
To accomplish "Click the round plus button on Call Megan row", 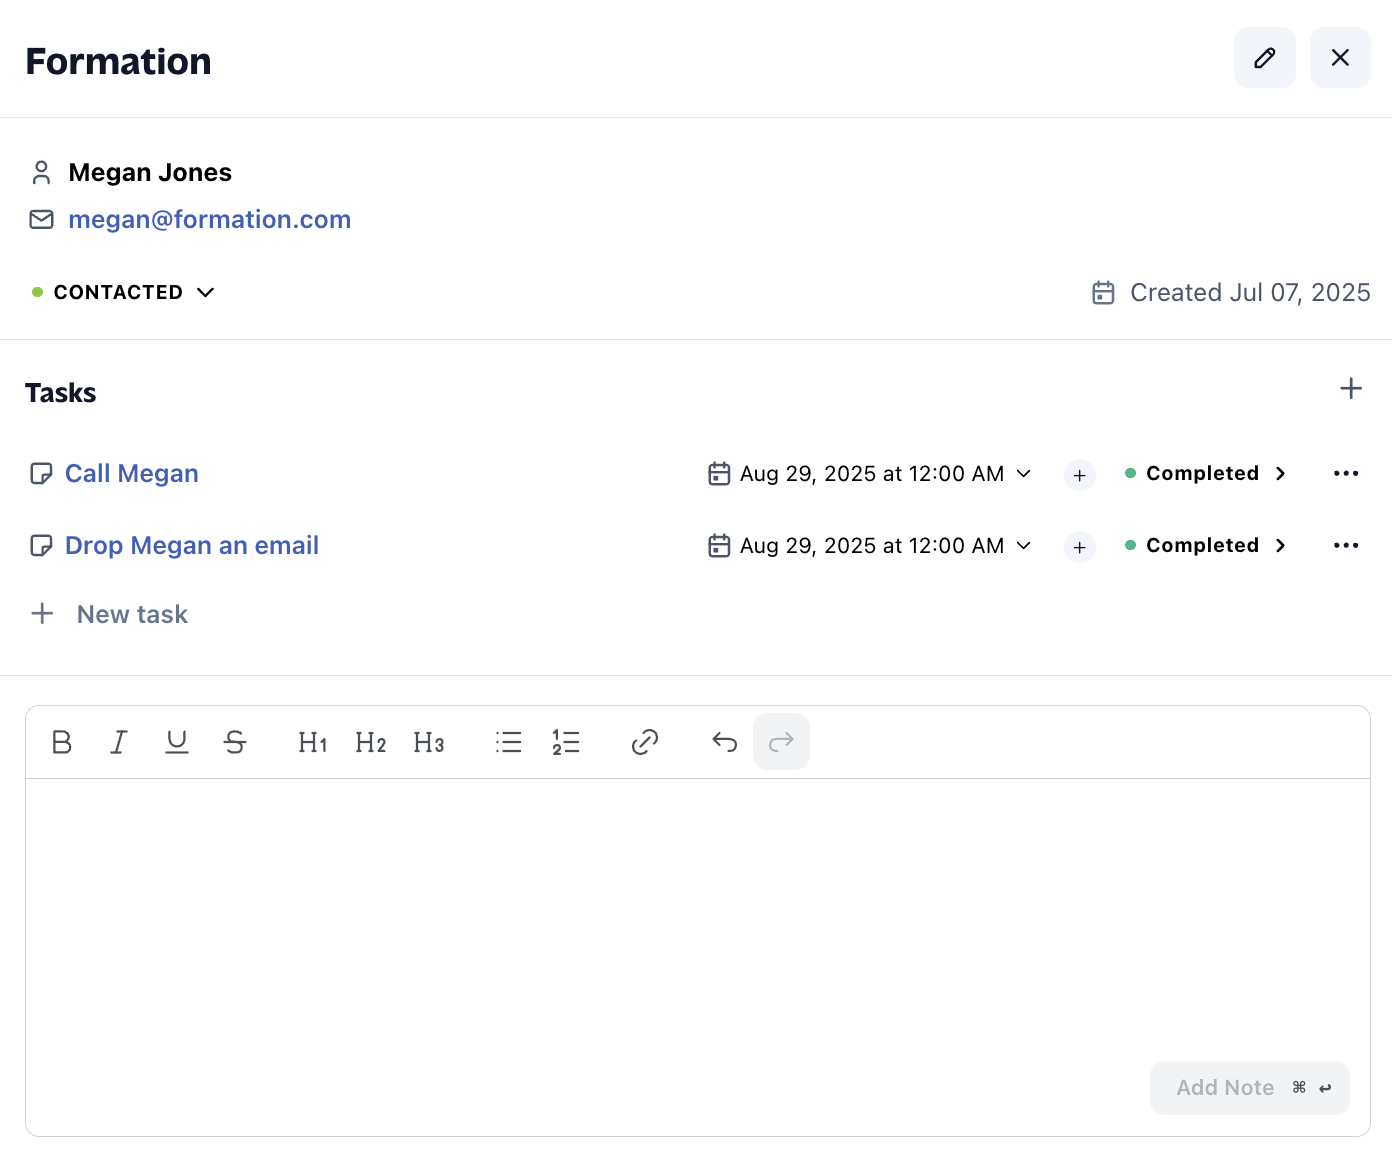I will point(1079,475).
